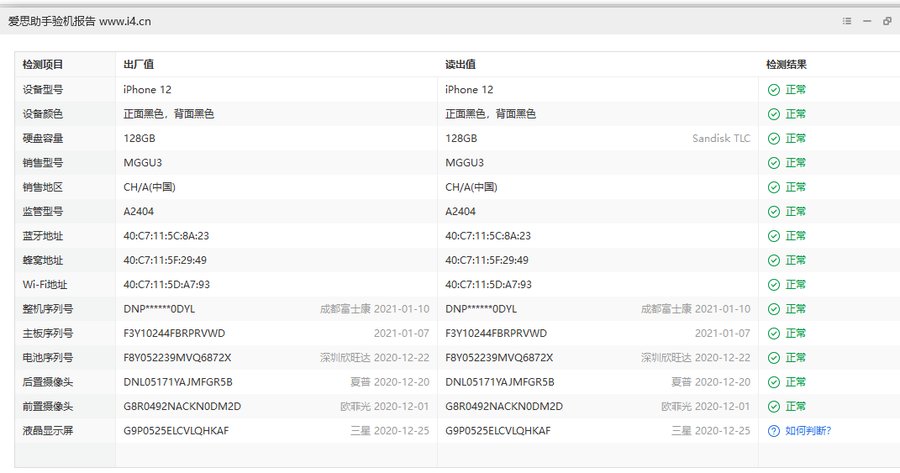
Task: Minimize the 爱思助手验机报告 window
Action: 867,21
